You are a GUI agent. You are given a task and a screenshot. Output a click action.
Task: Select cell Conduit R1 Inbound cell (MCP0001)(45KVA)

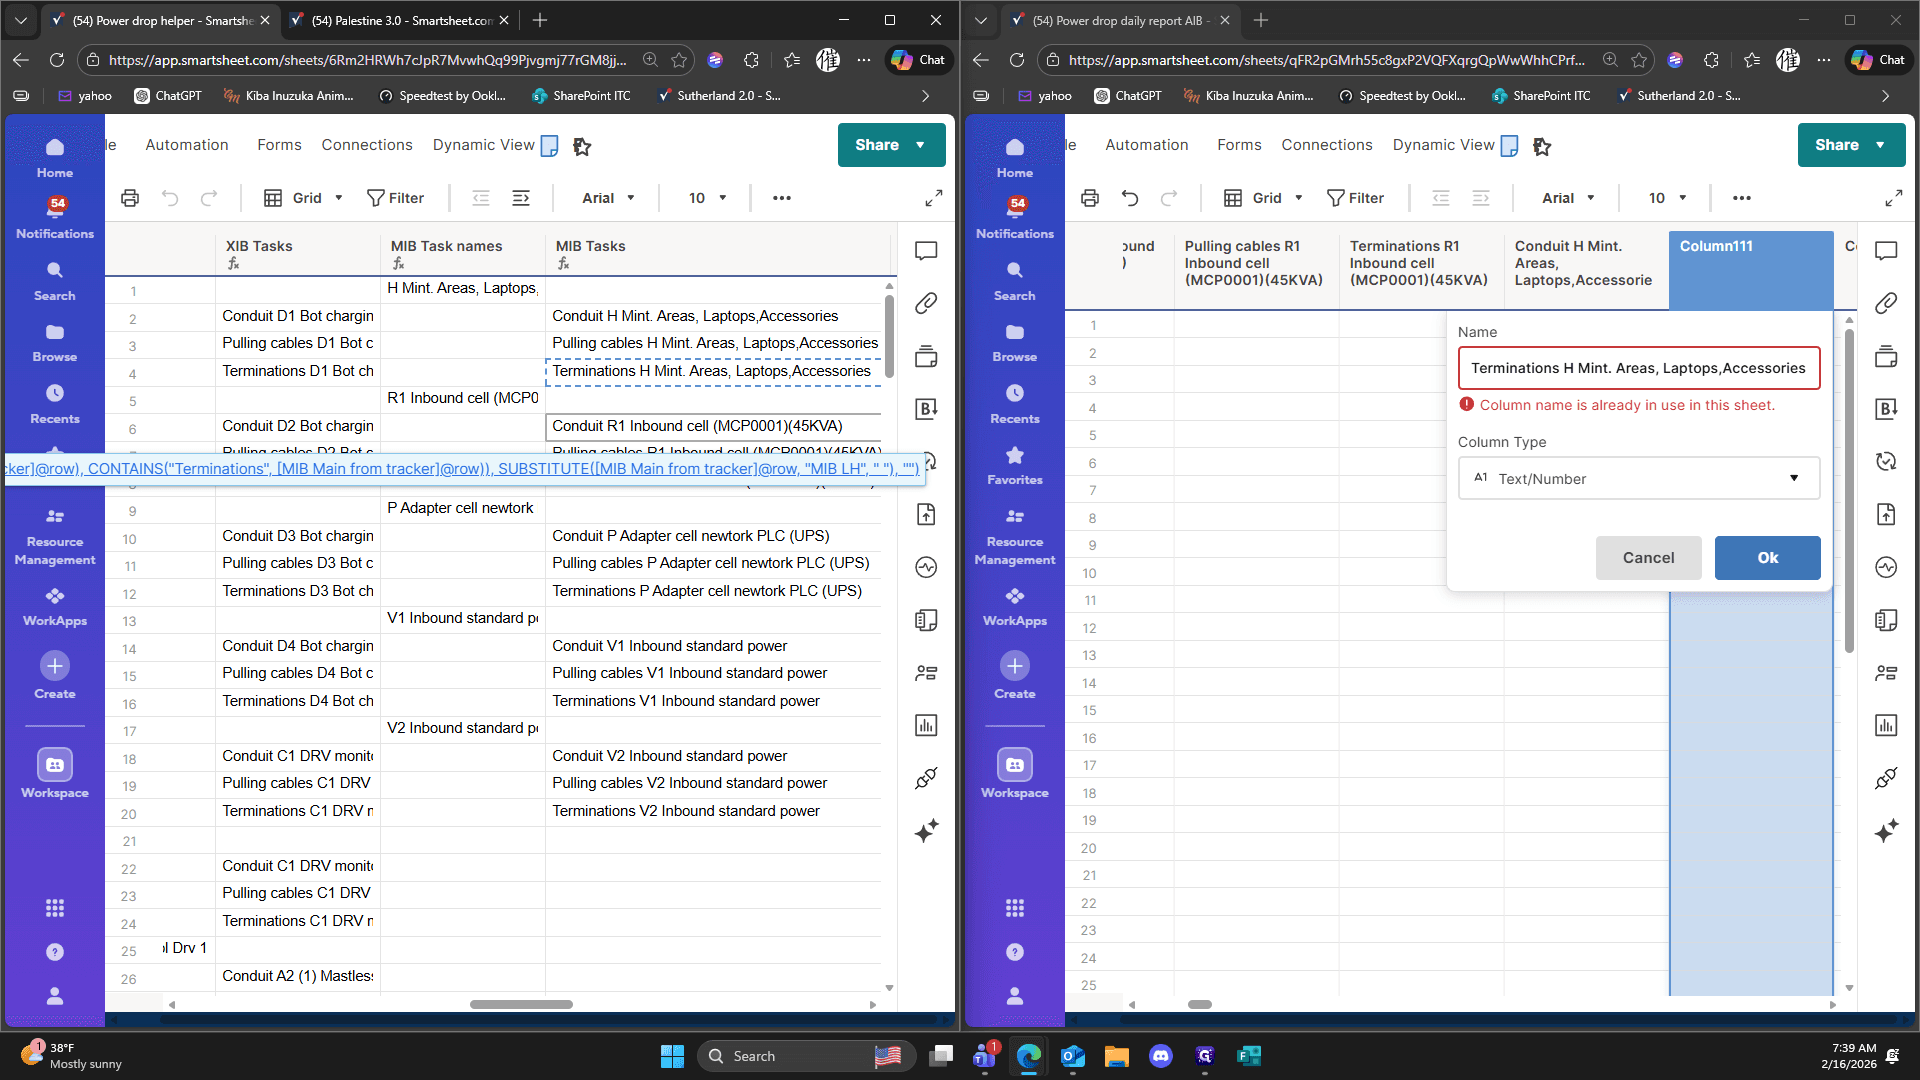713,426
